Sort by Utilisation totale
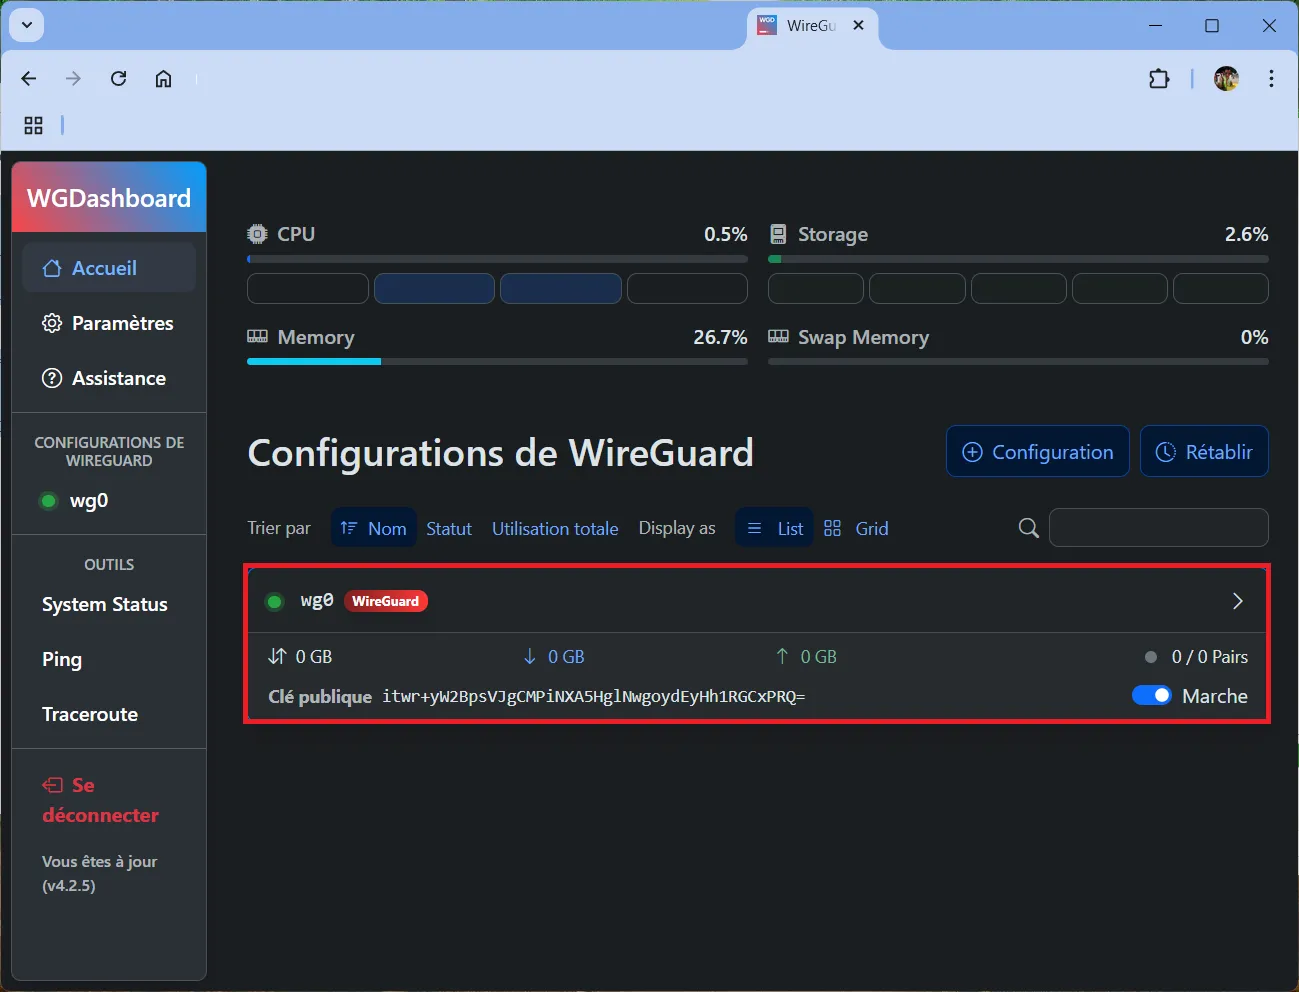The image size is (1299, 992). click(555, 528)
